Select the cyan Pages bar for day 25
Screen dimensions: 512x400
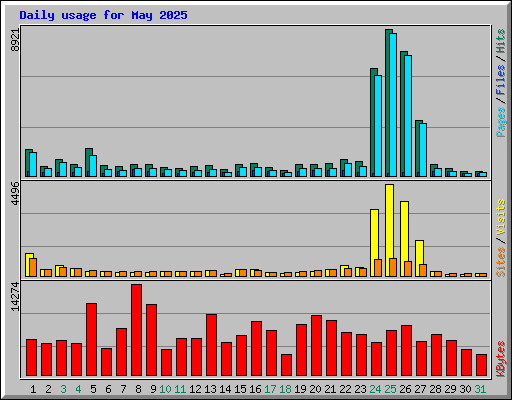[393, 105]
